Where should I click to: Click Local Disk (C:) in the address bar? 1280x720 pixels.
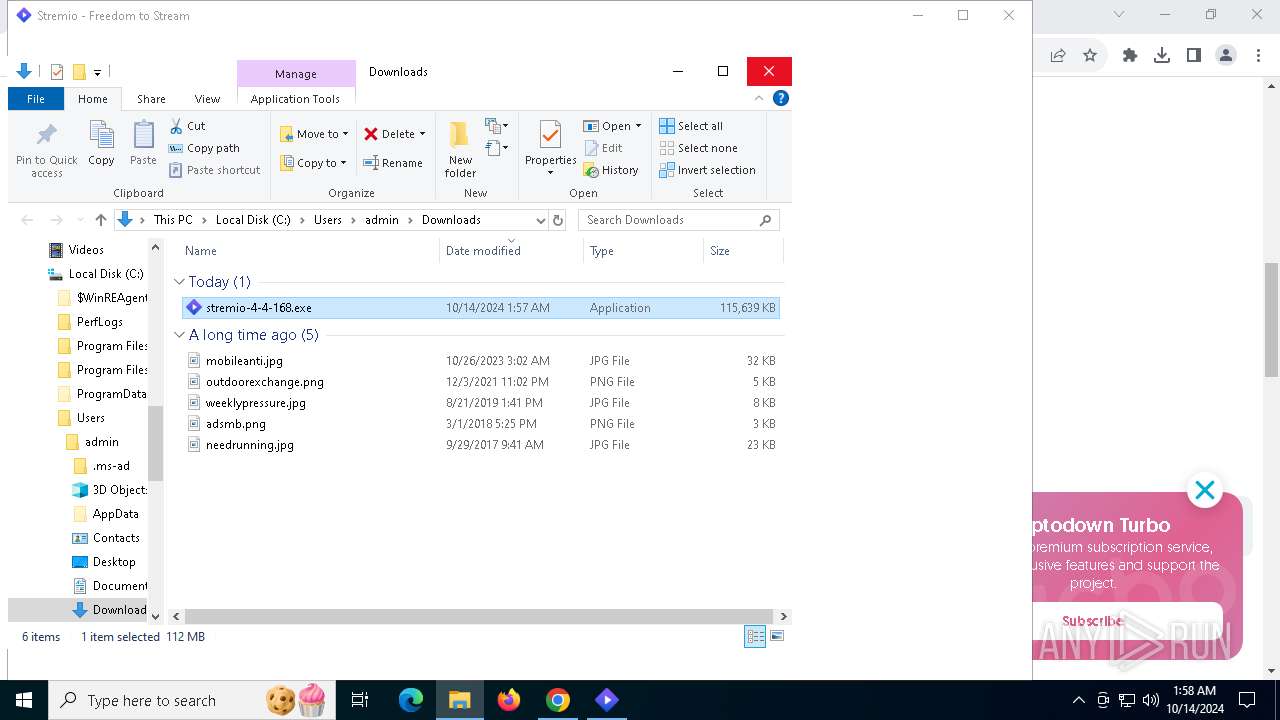pyautogui.click(x=253, y=220)
